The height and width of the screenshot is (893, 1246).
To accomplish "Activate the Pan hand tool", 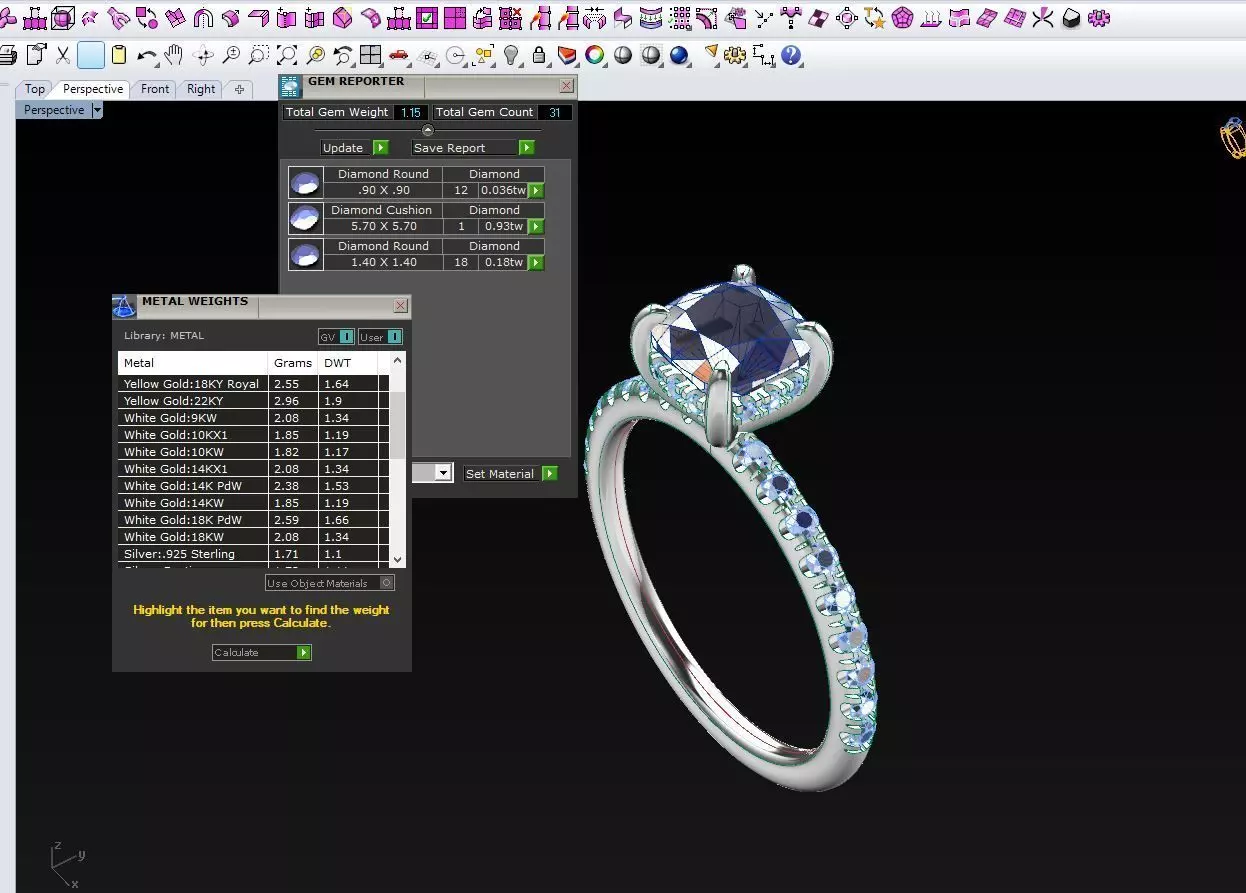I will [x=174, y=55].
